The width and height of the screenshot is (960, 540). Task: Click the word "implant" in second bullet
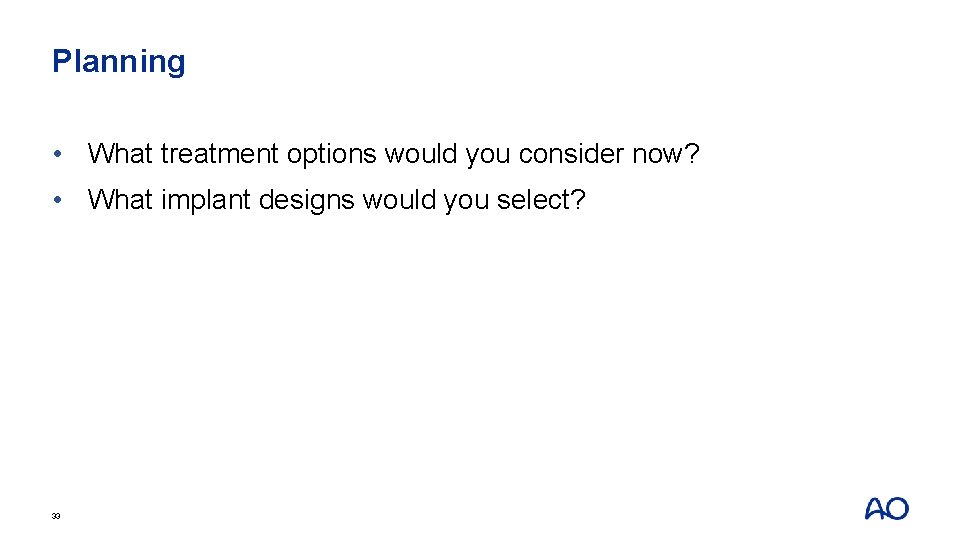click(205, 200)
